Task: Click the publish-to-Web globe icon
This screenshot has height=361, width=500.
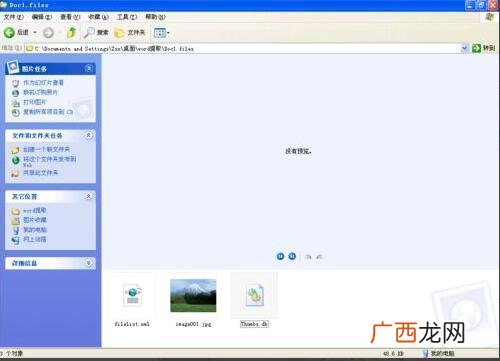Action: coord(15,160)
